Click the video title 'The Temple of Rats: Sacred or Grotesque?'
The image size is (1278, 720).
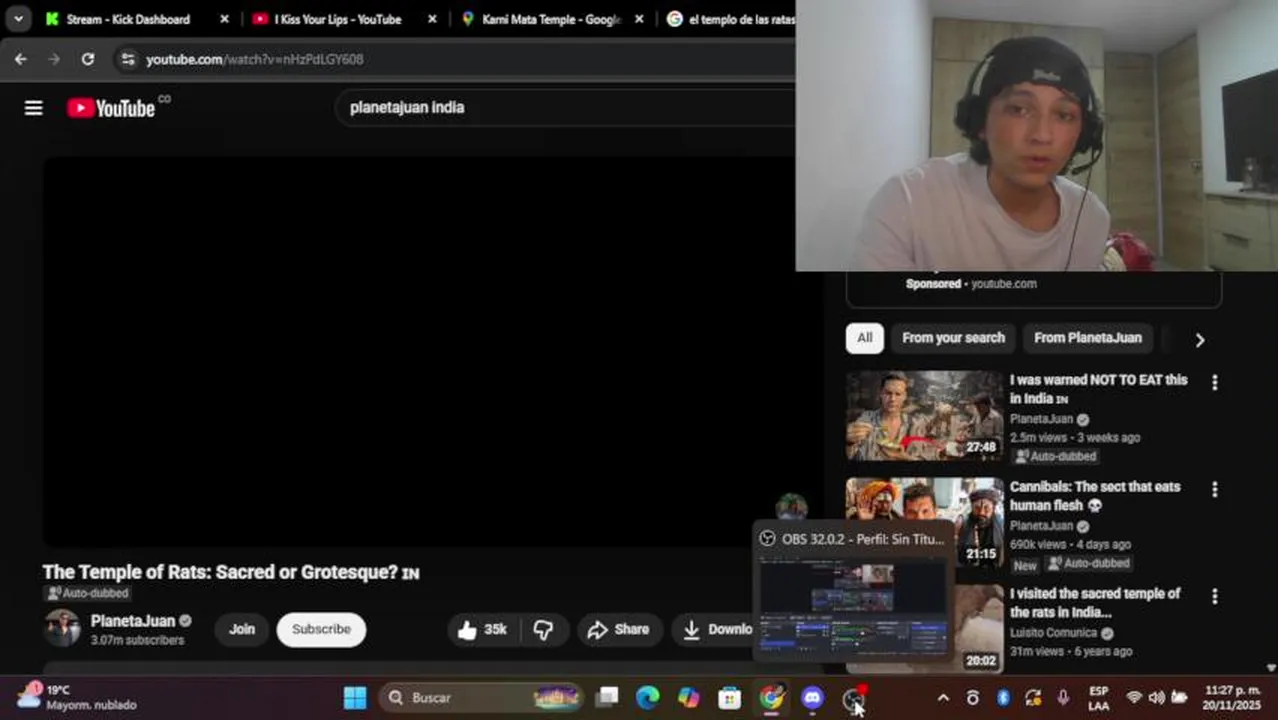coord(220,572)
